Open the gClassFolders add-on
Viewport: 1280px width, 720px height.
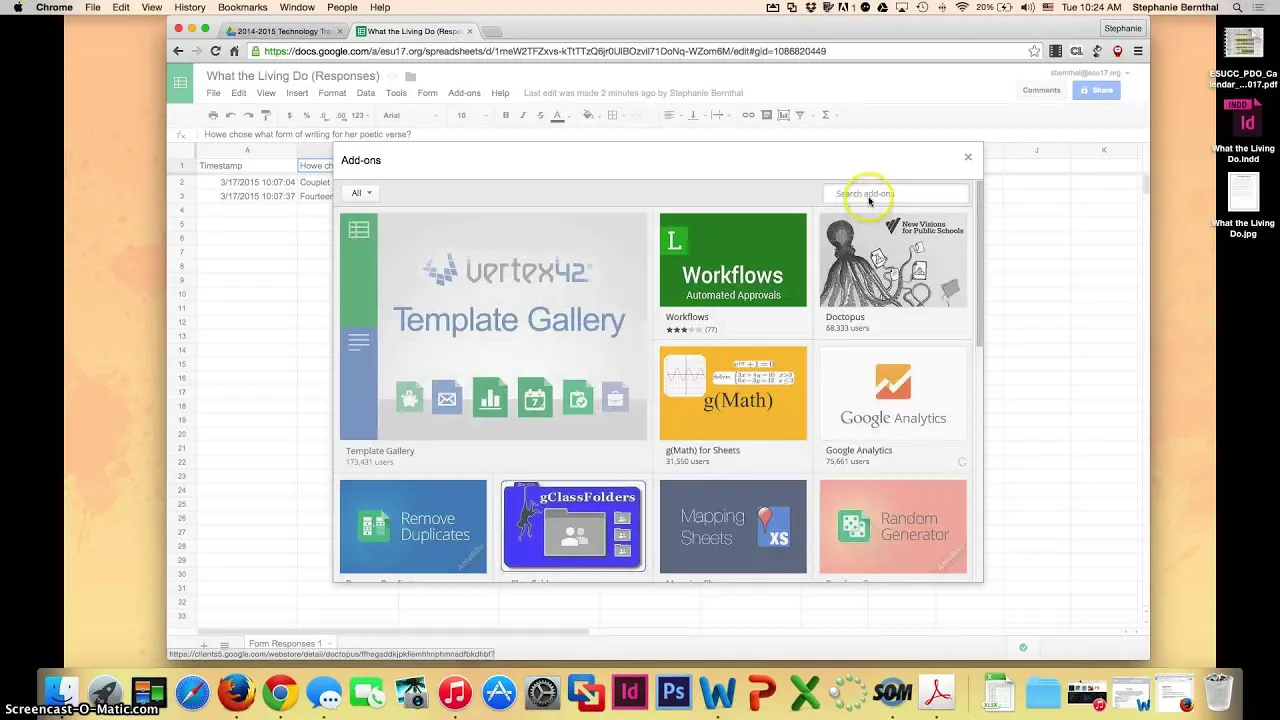pyautogui.click(x=573, y=526)
